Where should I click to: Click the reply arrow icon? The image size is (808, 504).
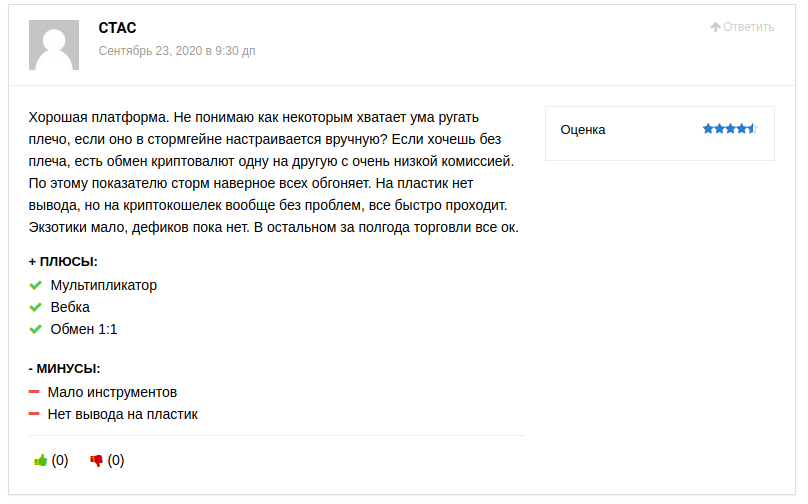(x=715, y=27)
